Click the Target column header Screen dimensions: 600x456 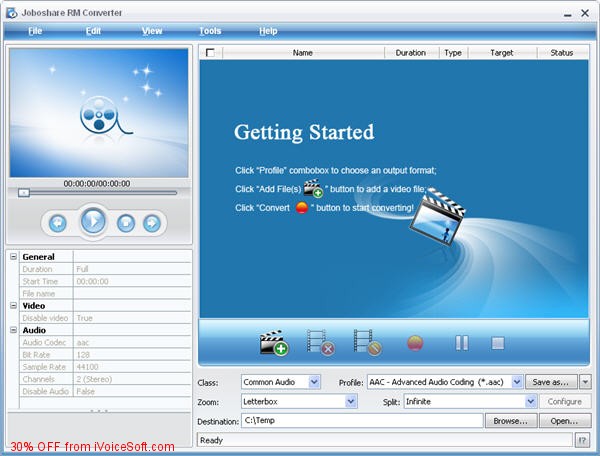coord(502,53)
